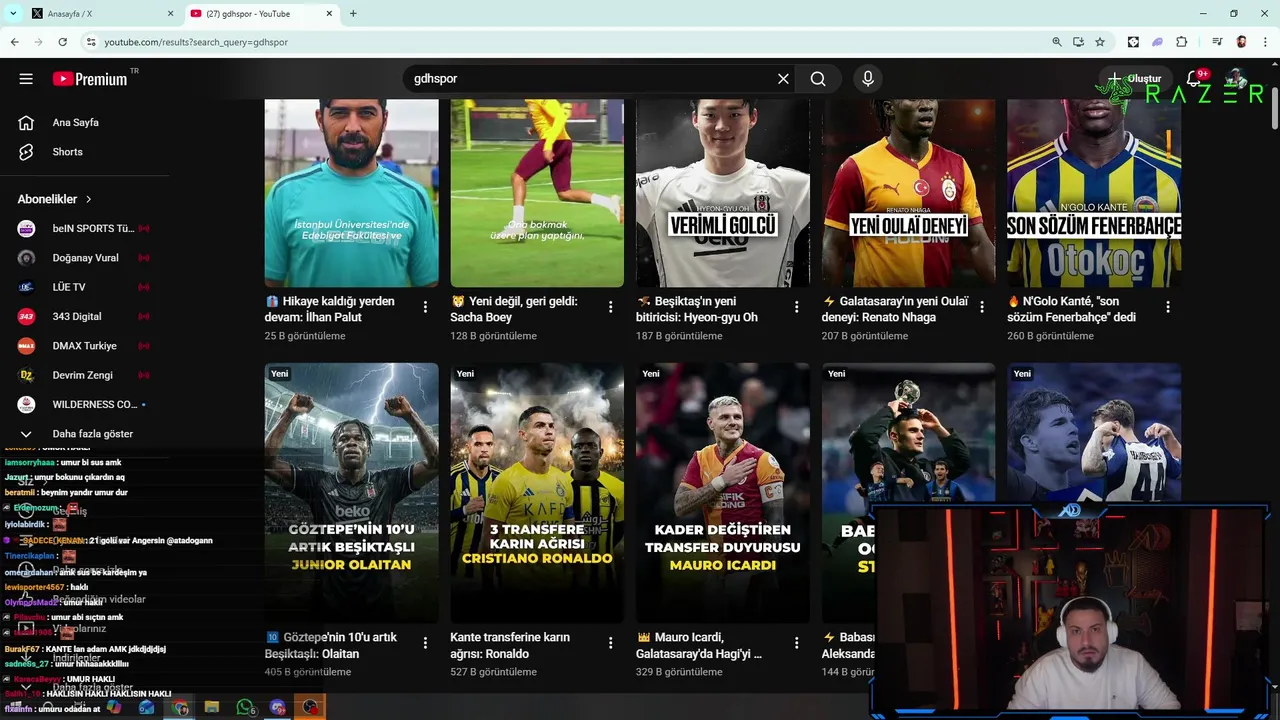This screenshot has height=720, width=1280.
Task: Open Doğanay Vural channel subscription
Action: pos(84,258)
